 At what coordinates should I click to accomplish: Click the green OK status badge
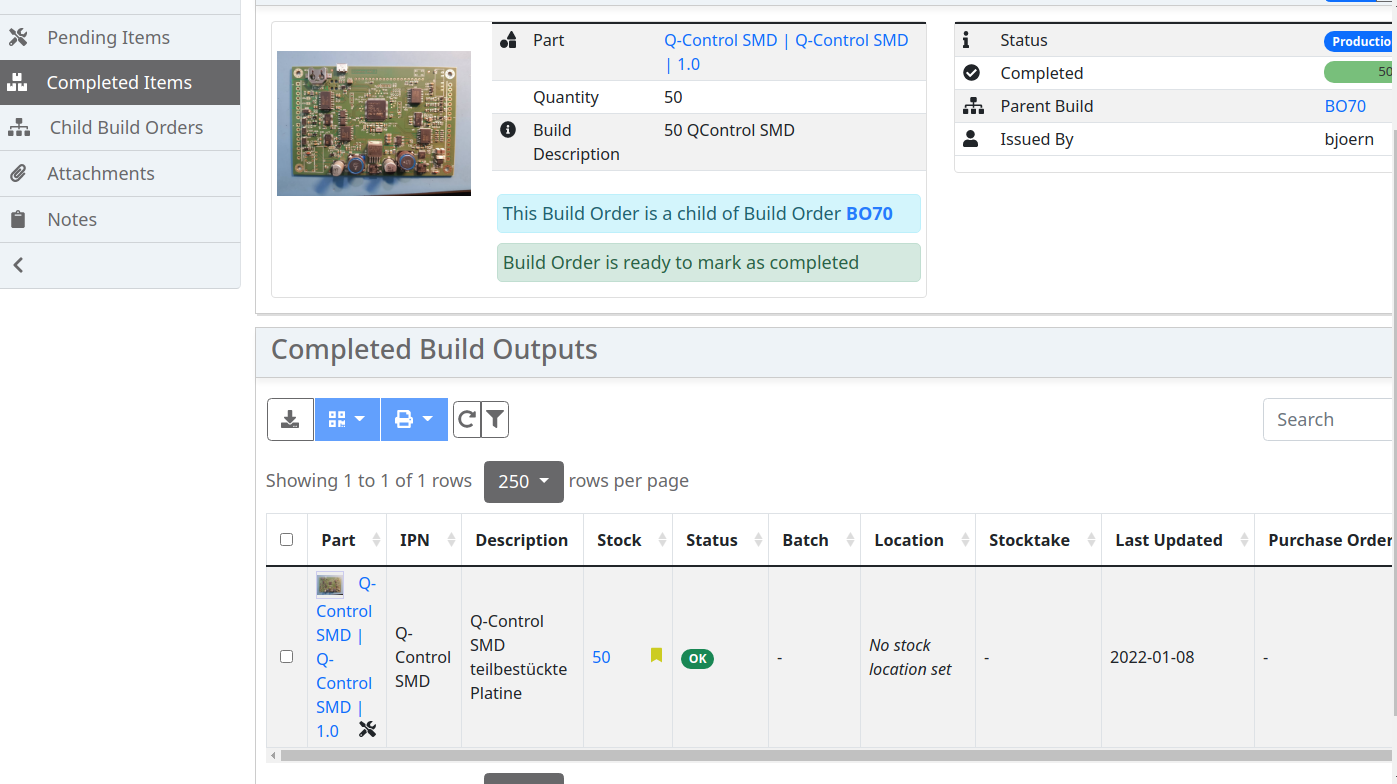point(697,658)
